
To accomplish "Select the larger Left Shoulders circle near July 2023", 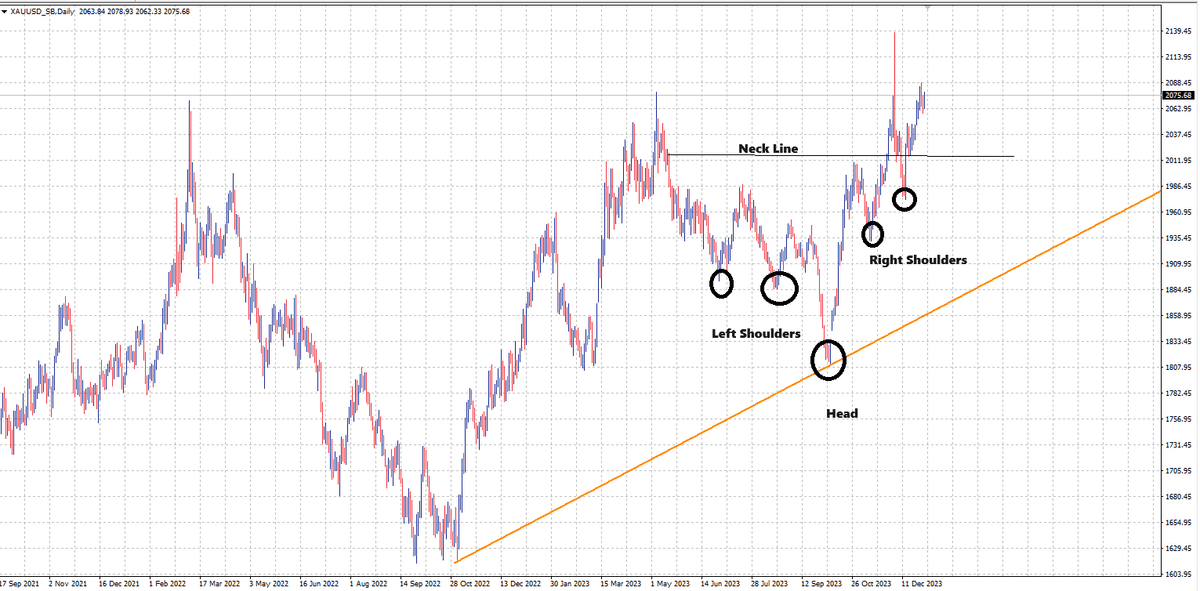I will 779,288.
